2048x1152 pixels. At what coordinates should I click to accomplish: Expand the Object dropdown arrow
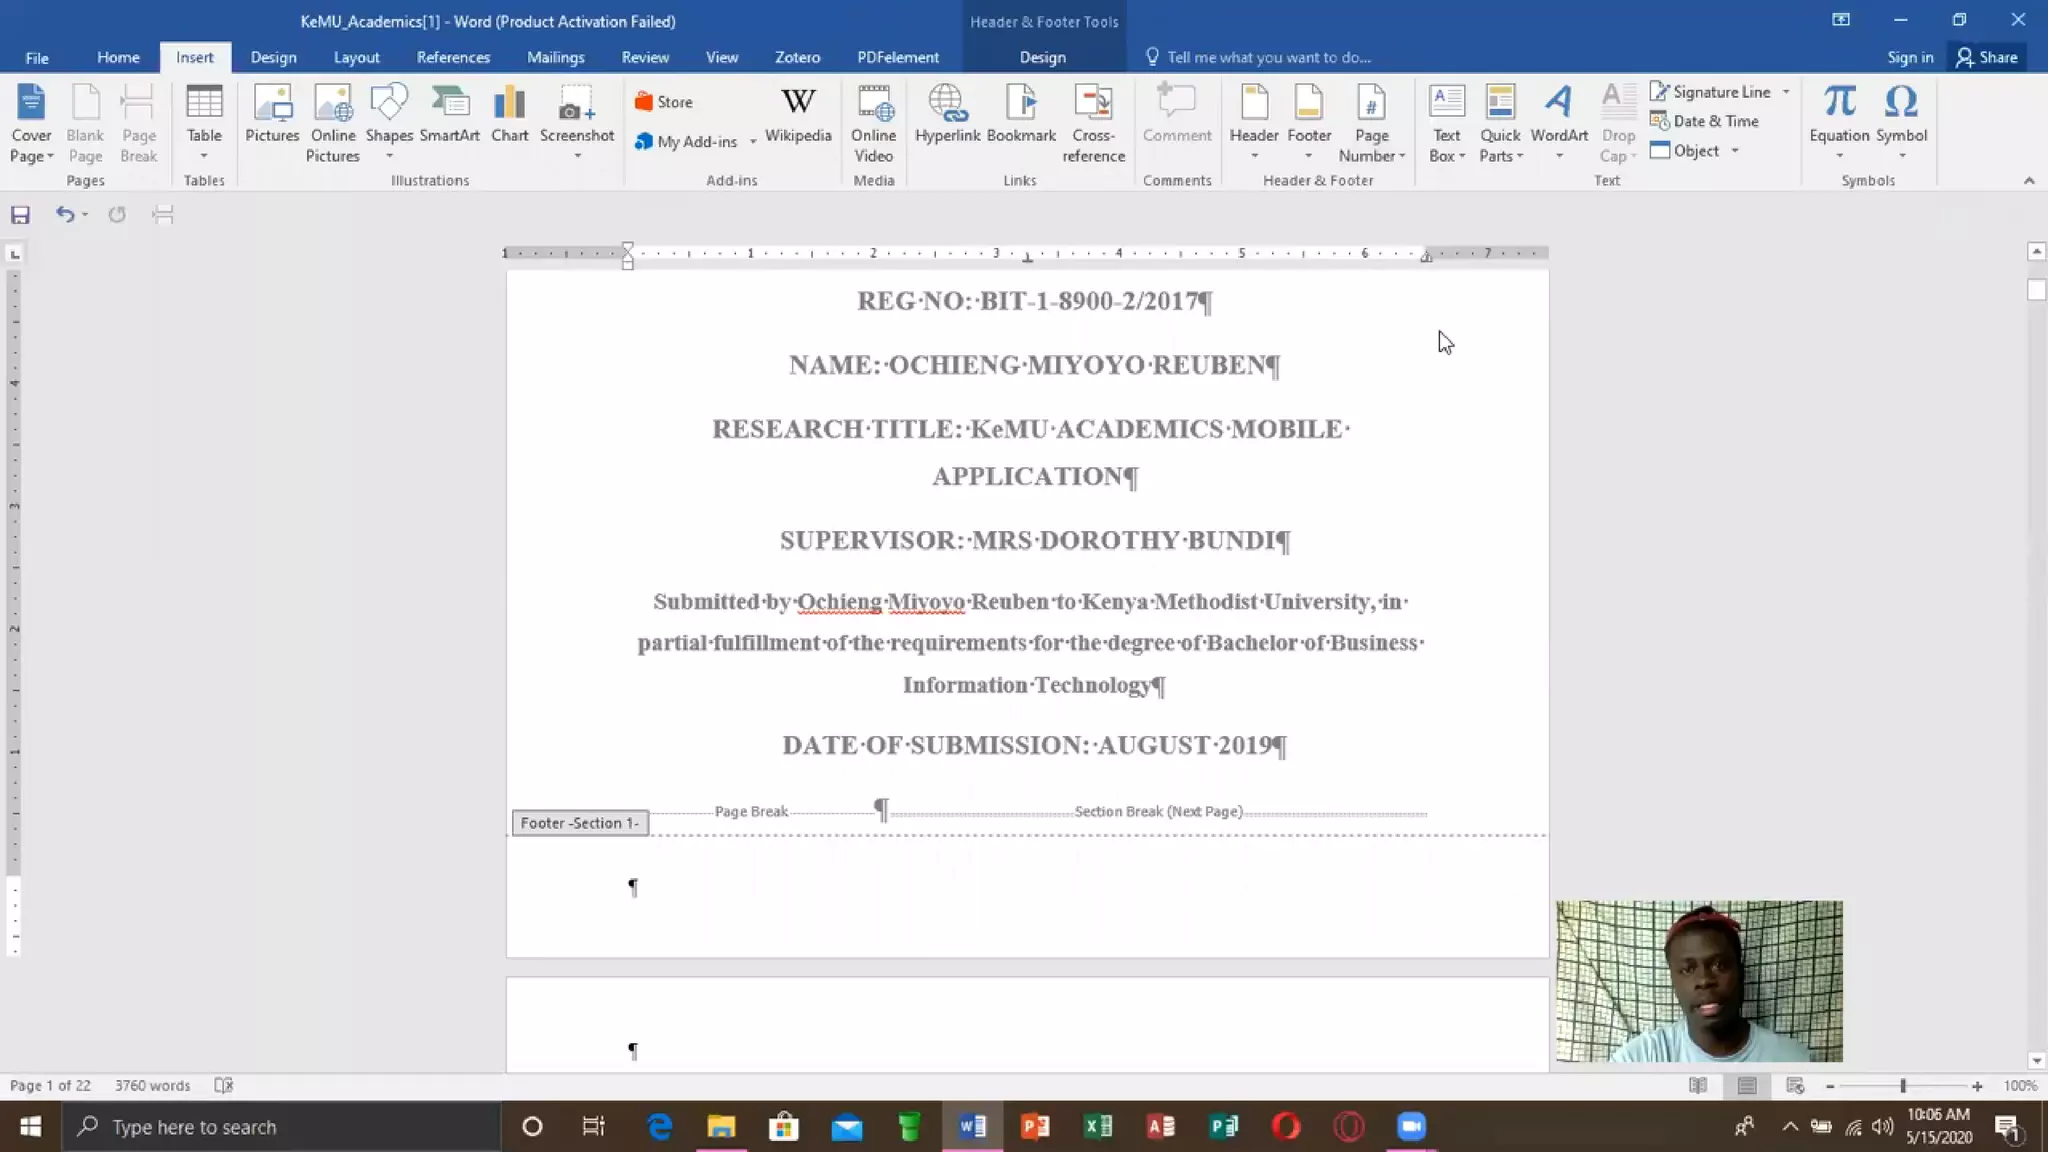(1735, 151)
